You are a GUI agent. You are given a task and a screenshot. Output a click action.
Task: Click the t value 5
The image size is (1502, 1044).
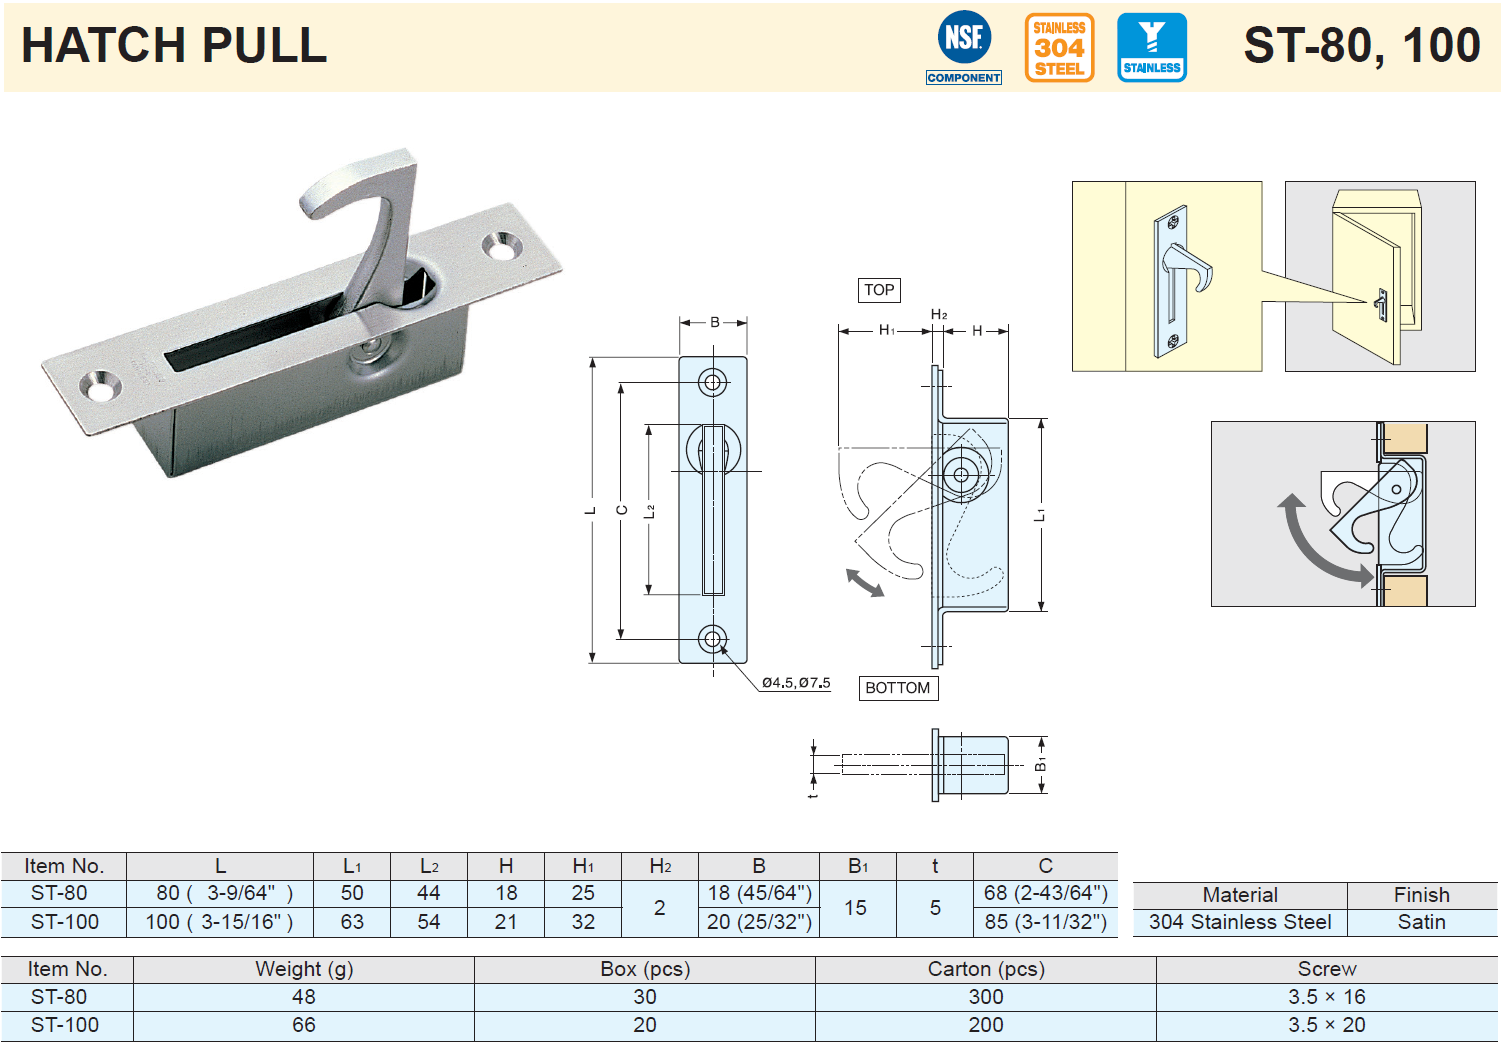point(935,908)
